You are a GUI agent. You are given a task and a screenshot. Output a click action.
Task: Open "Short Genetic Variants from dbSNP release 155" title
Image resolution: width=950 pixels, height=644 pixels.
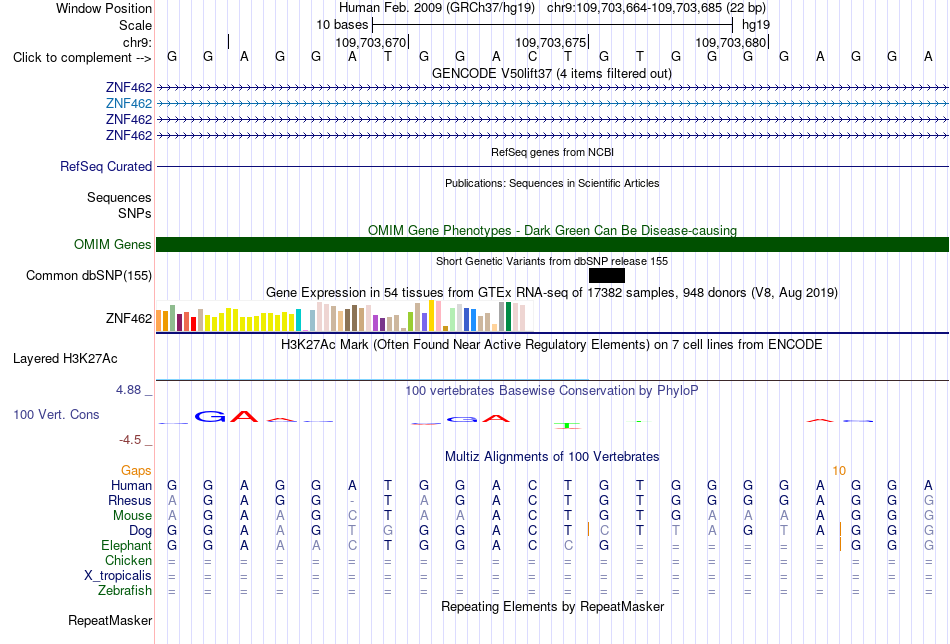(x=552, y=261)
